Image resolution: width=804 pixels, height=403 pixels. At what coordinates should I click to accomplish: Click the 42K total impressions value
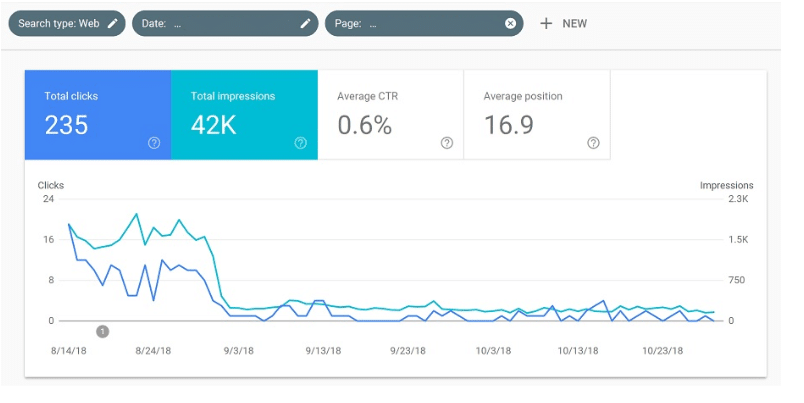tap(214, 125)
